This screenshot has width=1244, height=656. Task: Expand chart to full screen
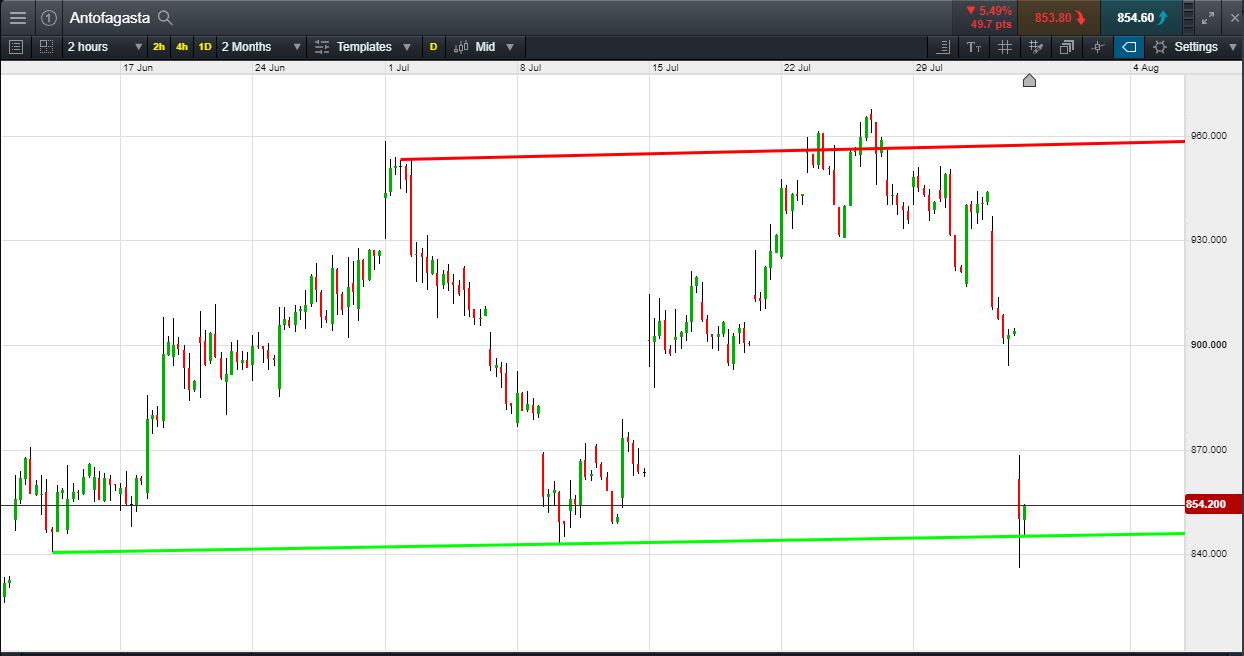[1207, 17]
